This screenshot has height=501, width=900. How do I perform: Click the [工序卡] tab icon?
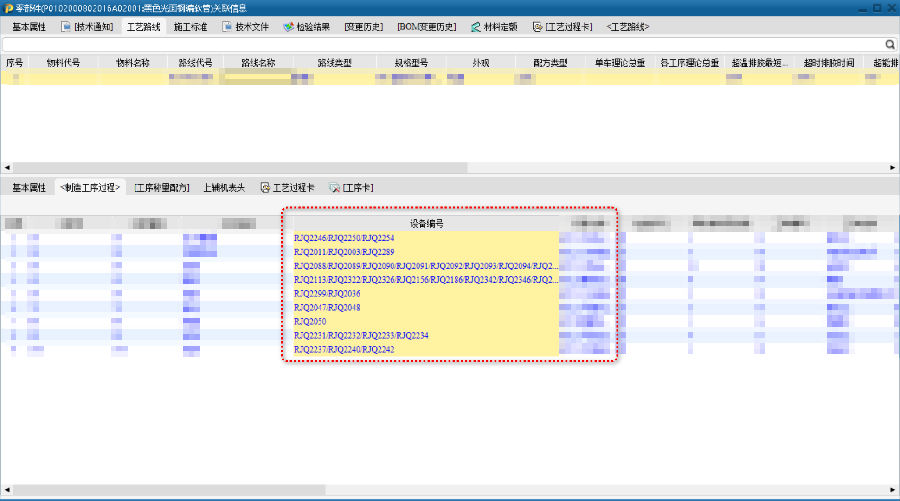click(334, 188)
